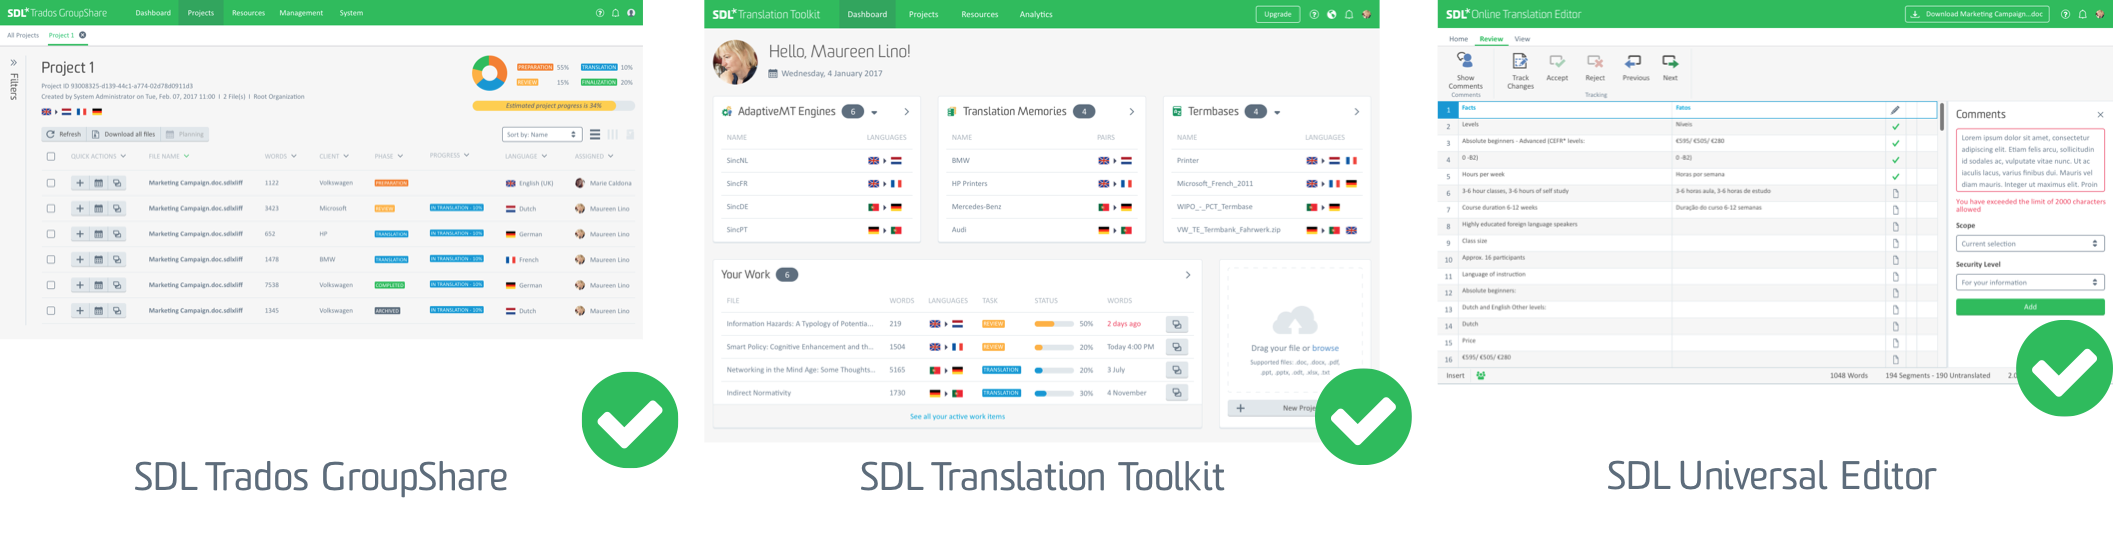Screen dimensions: 2113x533
Task: Open editor icon for Smart Policy work item
Action: (x=1177, y=347)
